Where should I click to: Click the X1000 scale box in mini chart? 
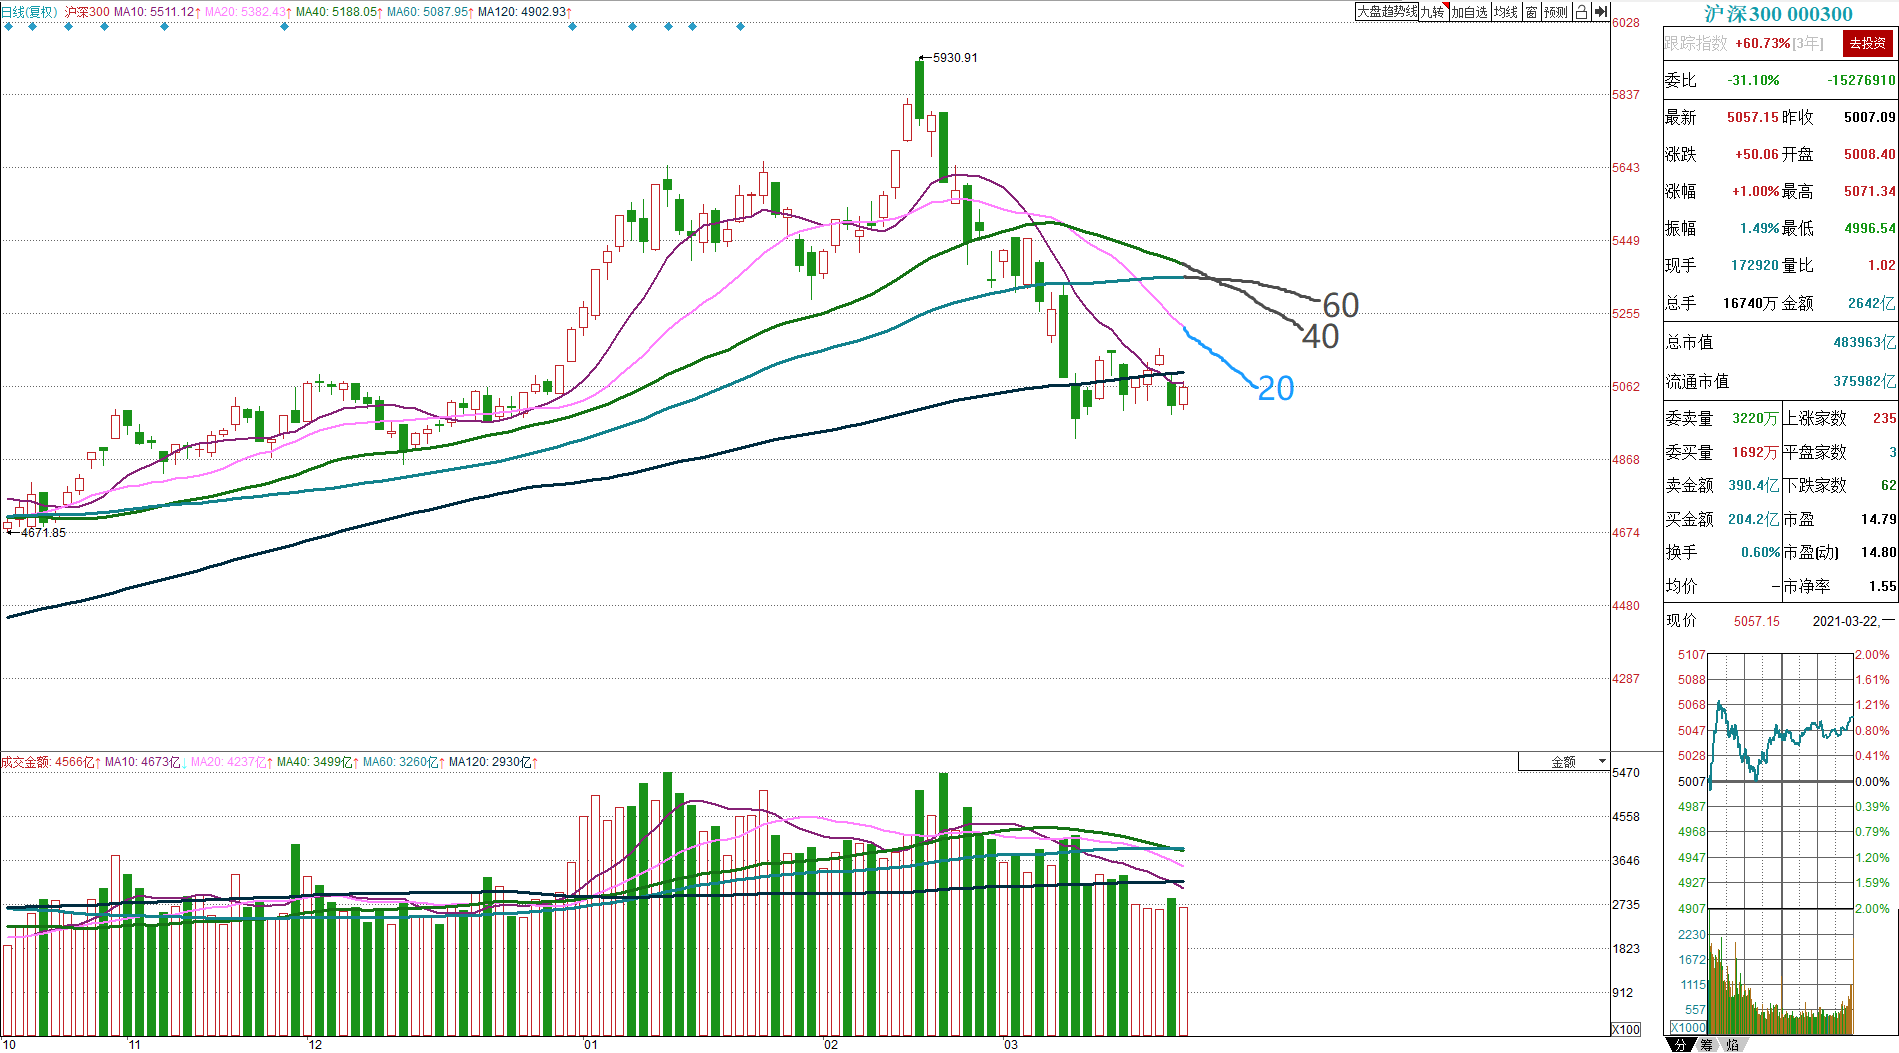coord(1688,1027)
